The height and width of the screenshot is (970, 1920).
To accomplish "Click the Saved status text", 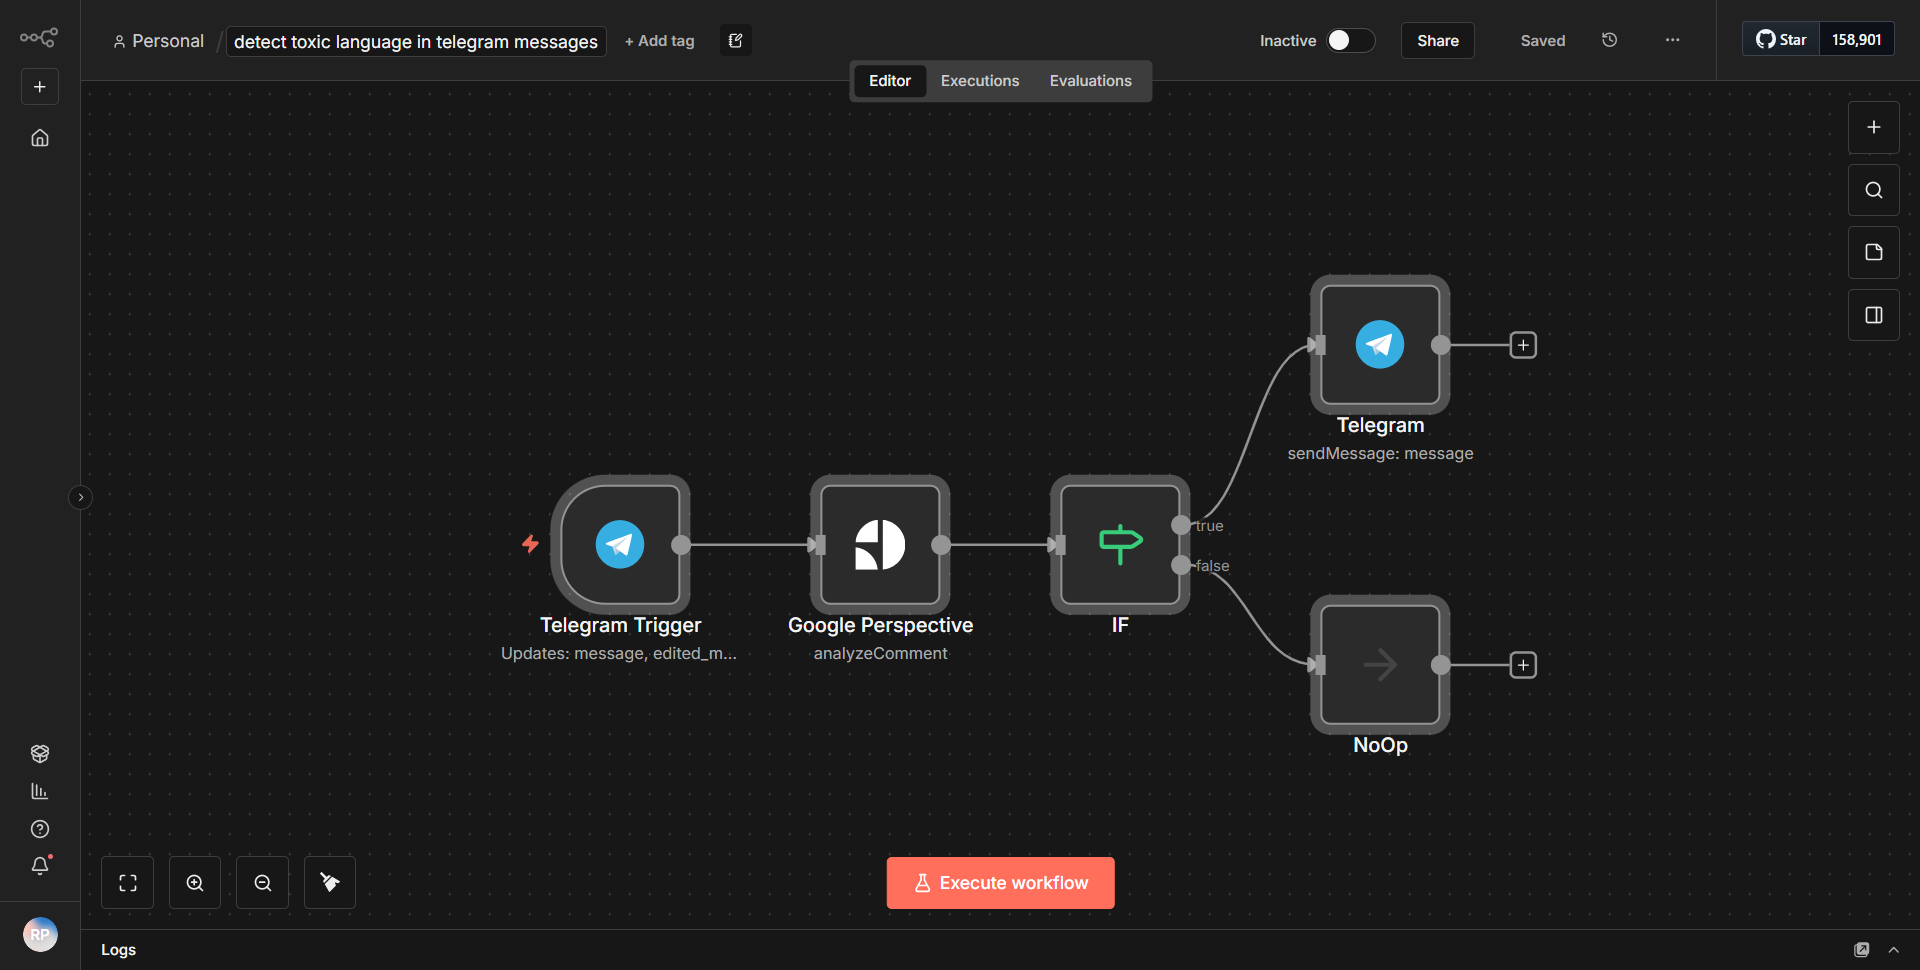I will (1542, 41).
